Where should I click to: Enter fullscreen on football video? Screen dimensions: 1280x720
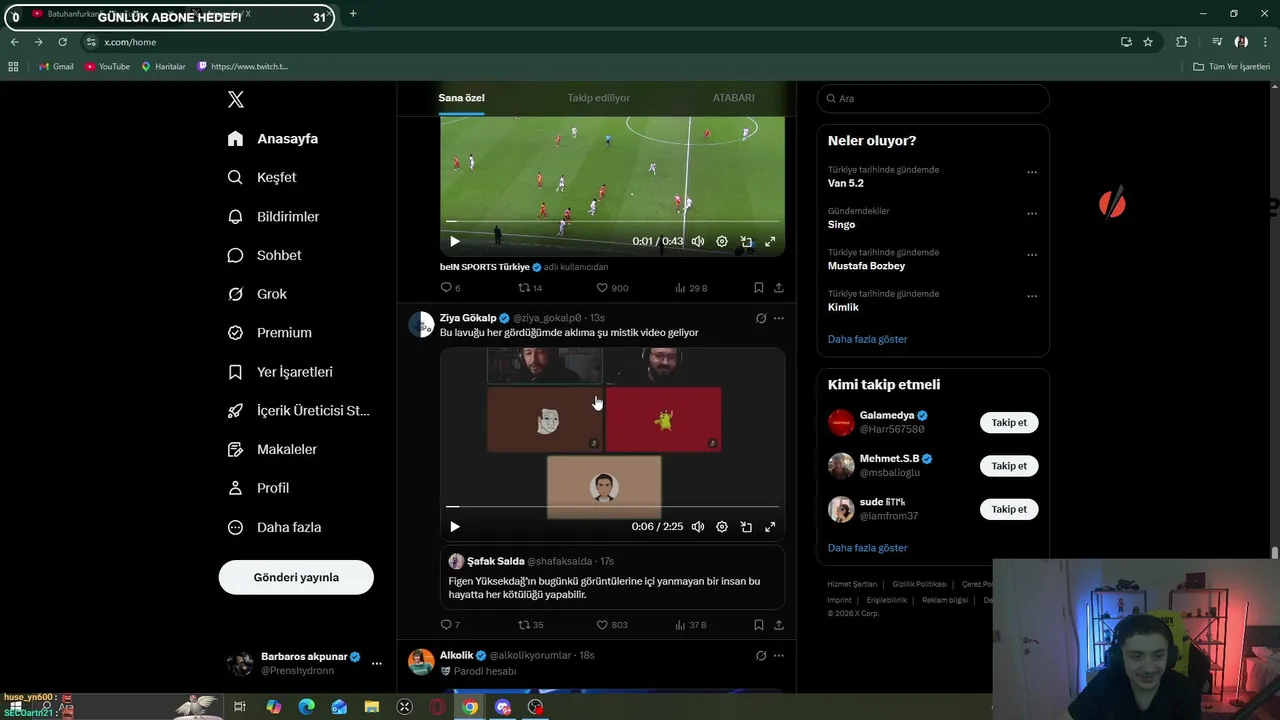point(770,241)
